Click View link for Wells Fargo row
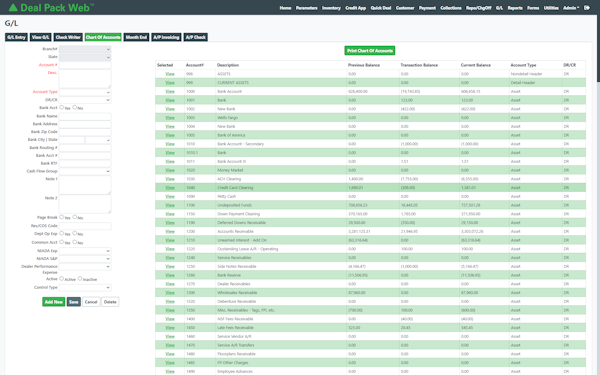Screen dimensions: 600x375 (x=170, y=118)
